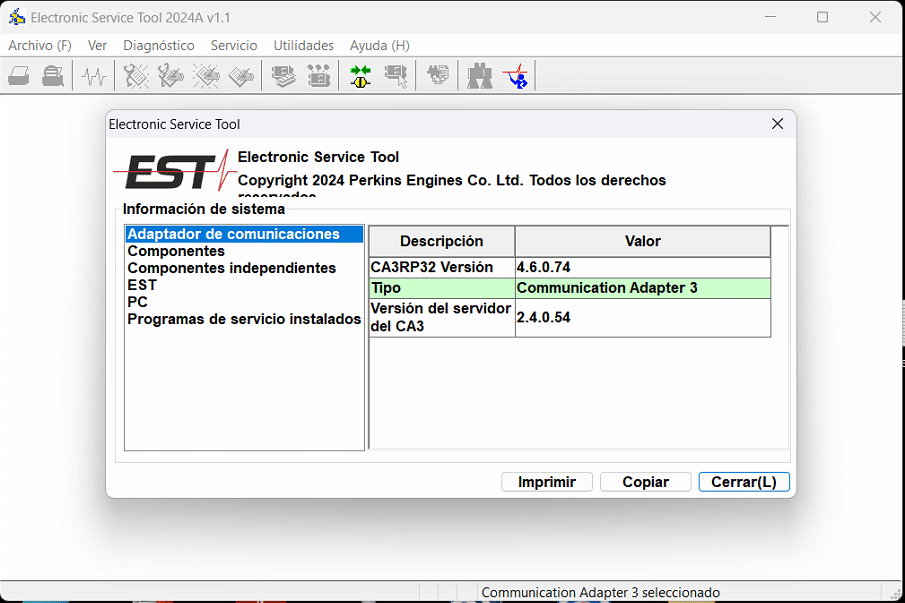The height and width of the screenshot is (603, 905).
Task: Activate the green Connect/Disconnect ECM icon
Action: (x=359, y=75)
